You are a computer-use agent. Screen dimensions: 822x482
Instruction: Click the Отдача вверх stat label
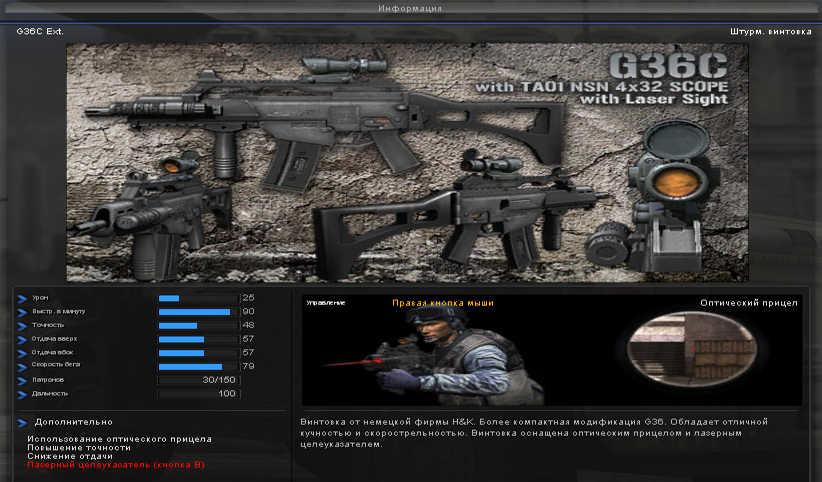click(x=55, y=339)
